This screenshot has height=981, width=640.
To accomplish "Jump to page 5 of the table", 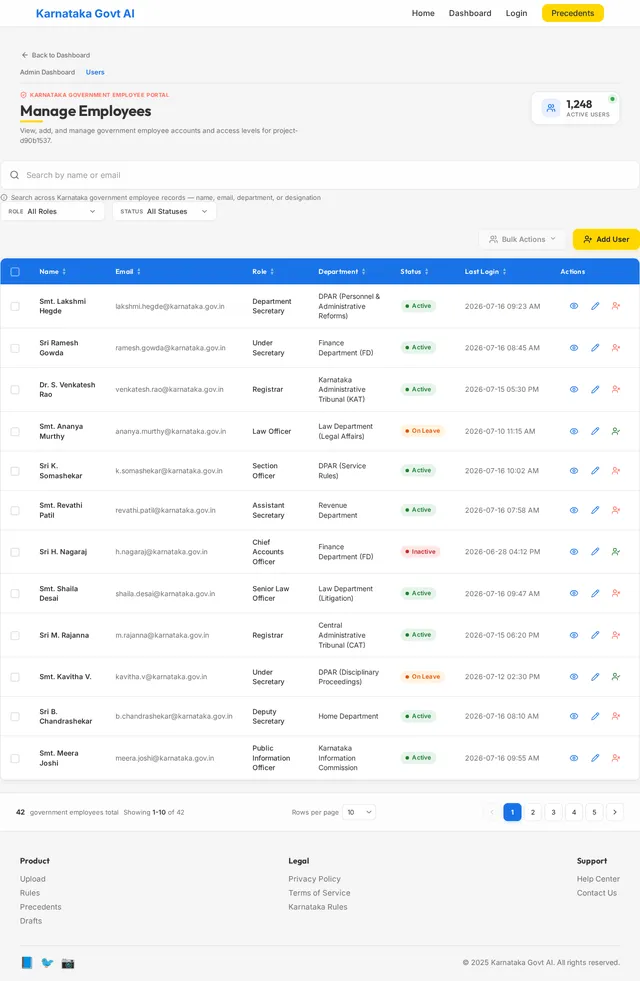I will pos(594,812).
